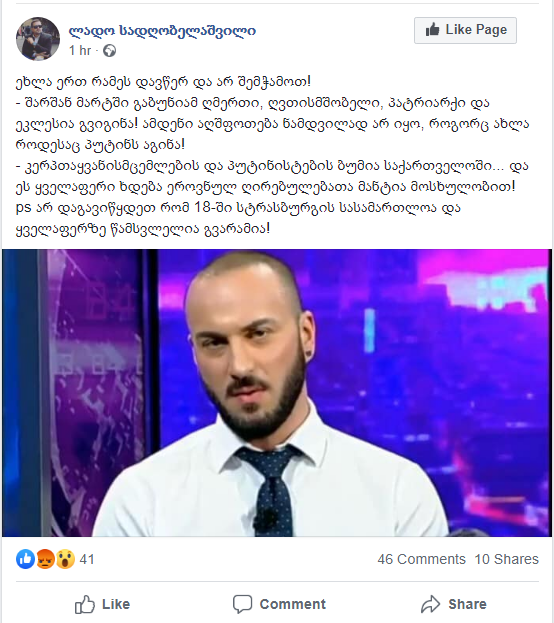
Task: Click the blue Like reaction icon
Action: [x=25, y=559]
